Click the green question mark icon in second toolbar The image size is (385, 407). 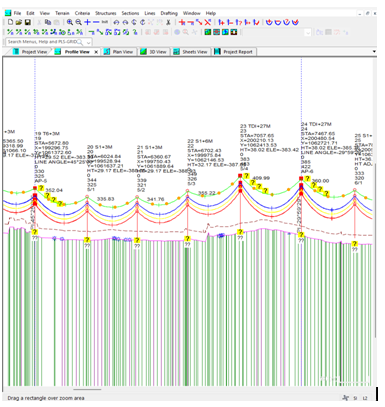135,32
